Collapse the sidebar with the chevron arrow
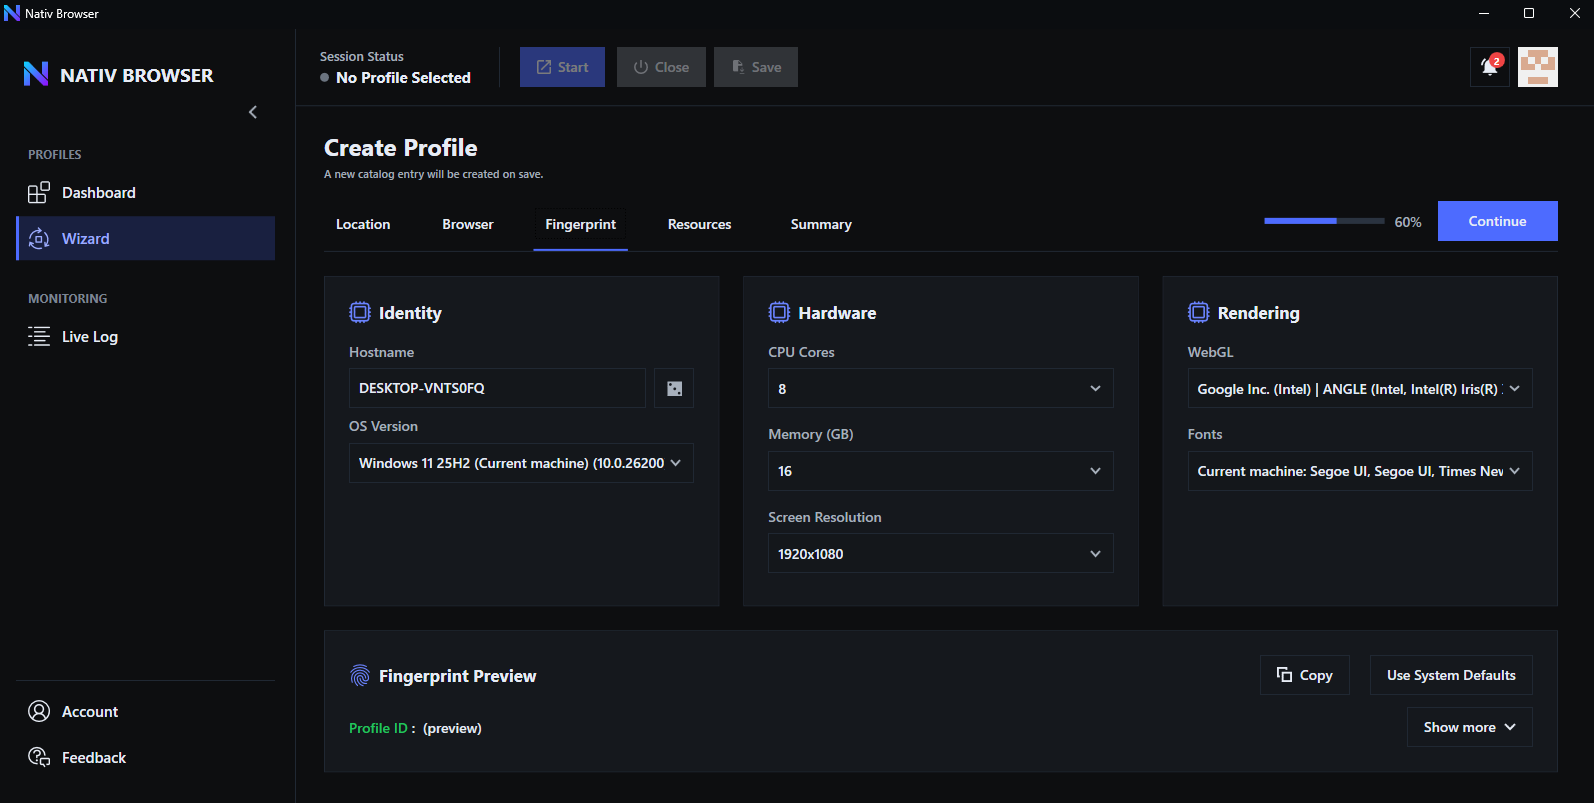The width and height of the screenshot is (1594, 803). 253,112
